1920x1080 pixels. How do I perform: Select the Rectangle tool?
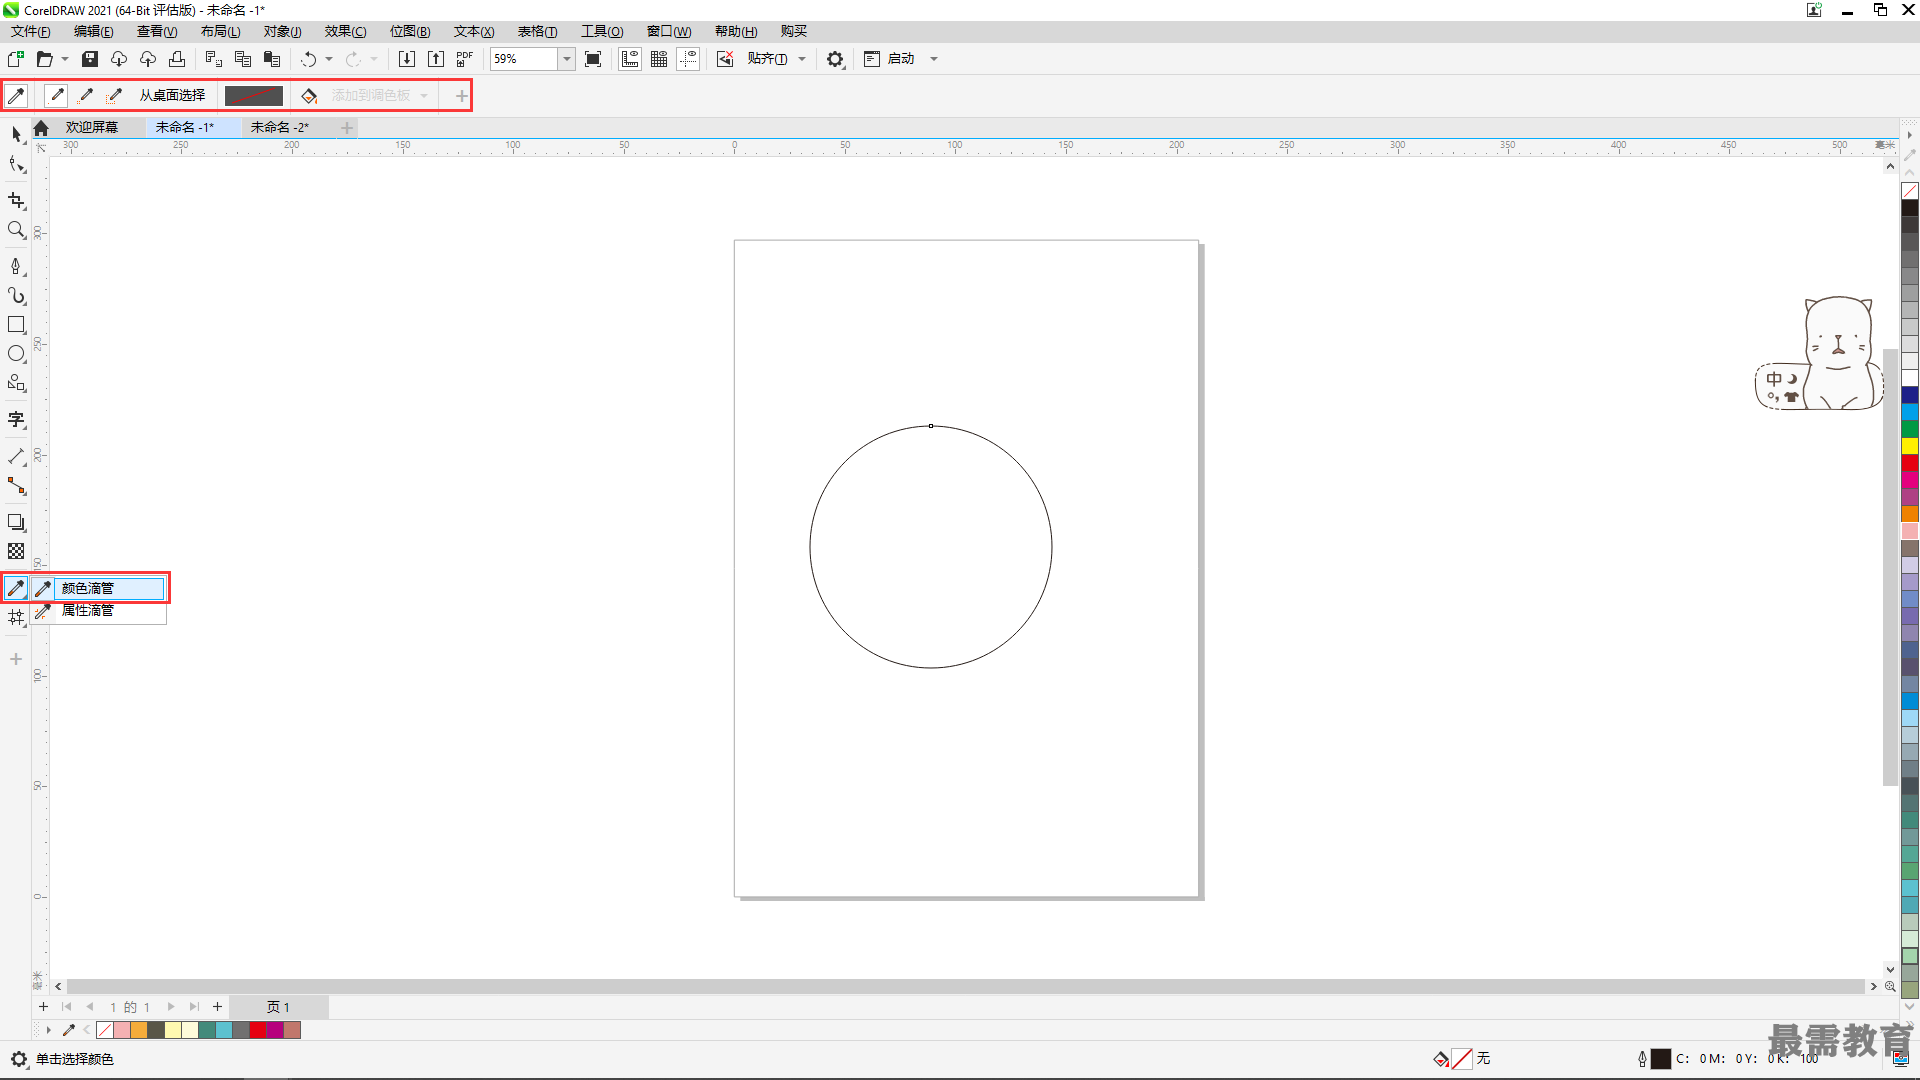[16, 325]
